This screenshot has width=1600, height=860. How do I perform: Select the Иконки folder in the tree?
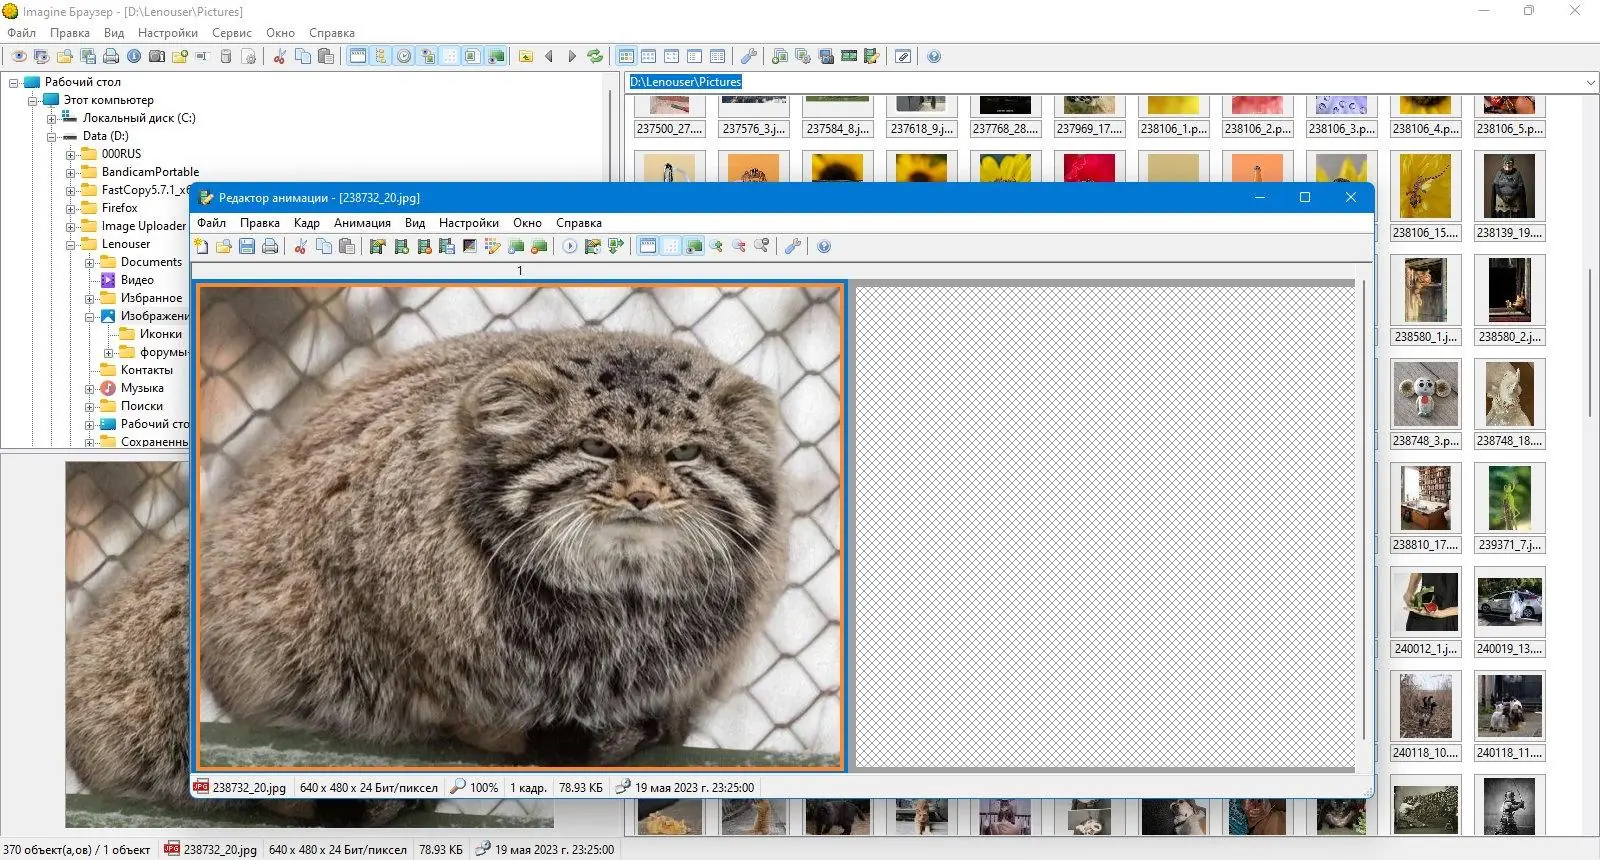[161, 334]
